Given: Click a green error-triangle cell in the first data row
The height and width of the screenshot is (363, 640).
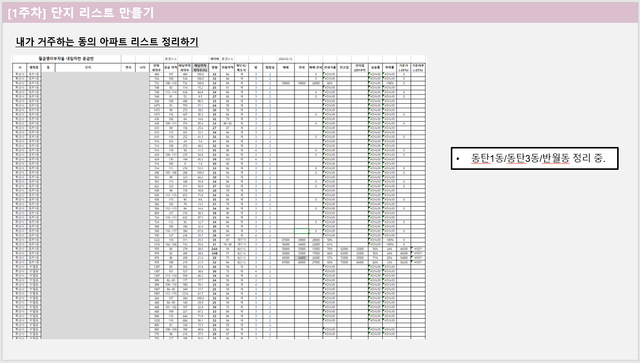Looking at the screenshot, I should [329, 75].
